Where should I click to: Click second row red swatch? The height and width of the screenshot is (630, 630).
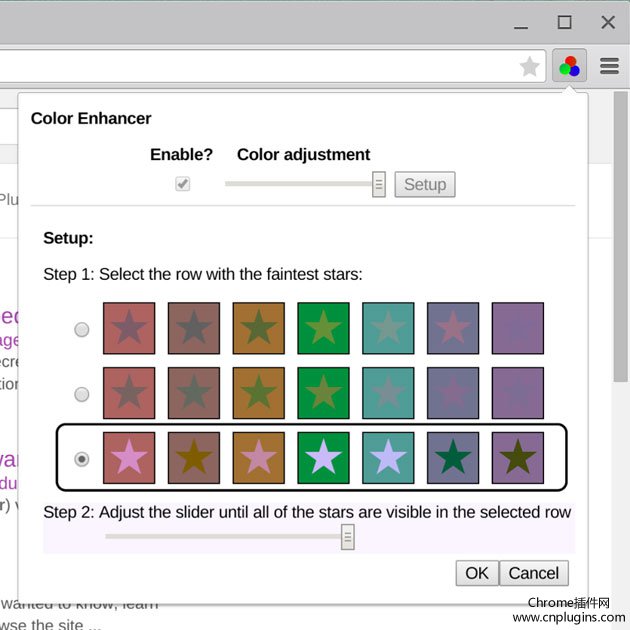click(x=129, y=393)
